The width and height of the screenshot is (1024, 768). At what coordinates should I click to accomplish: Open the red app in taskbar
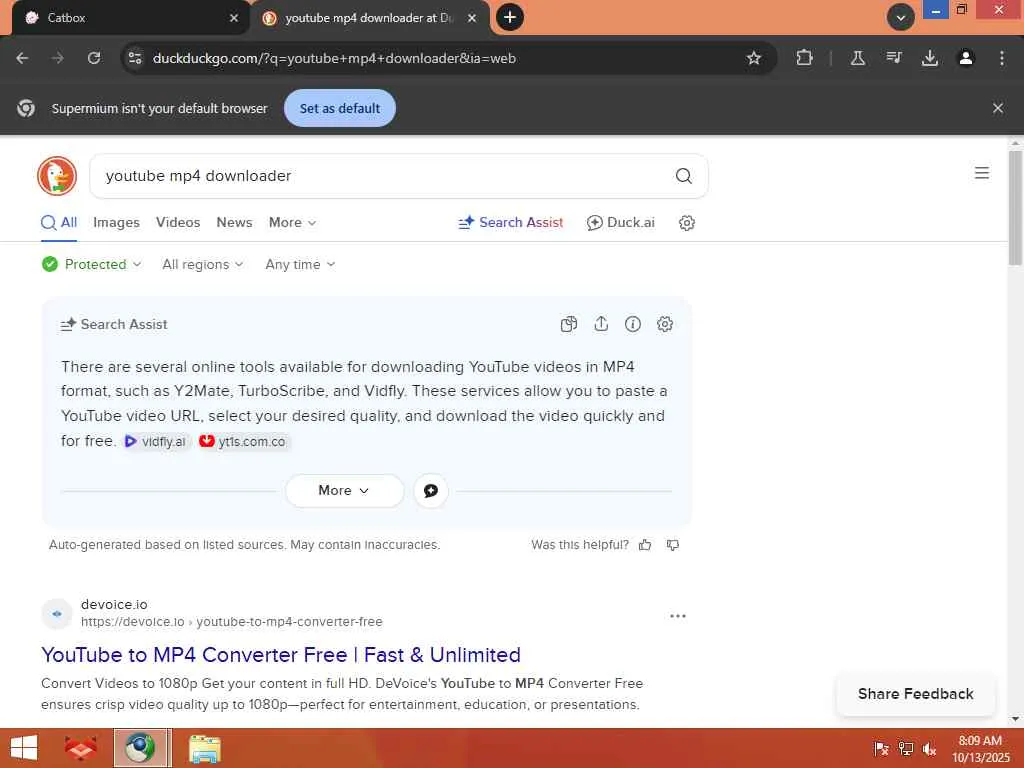[x=80, y=748]
